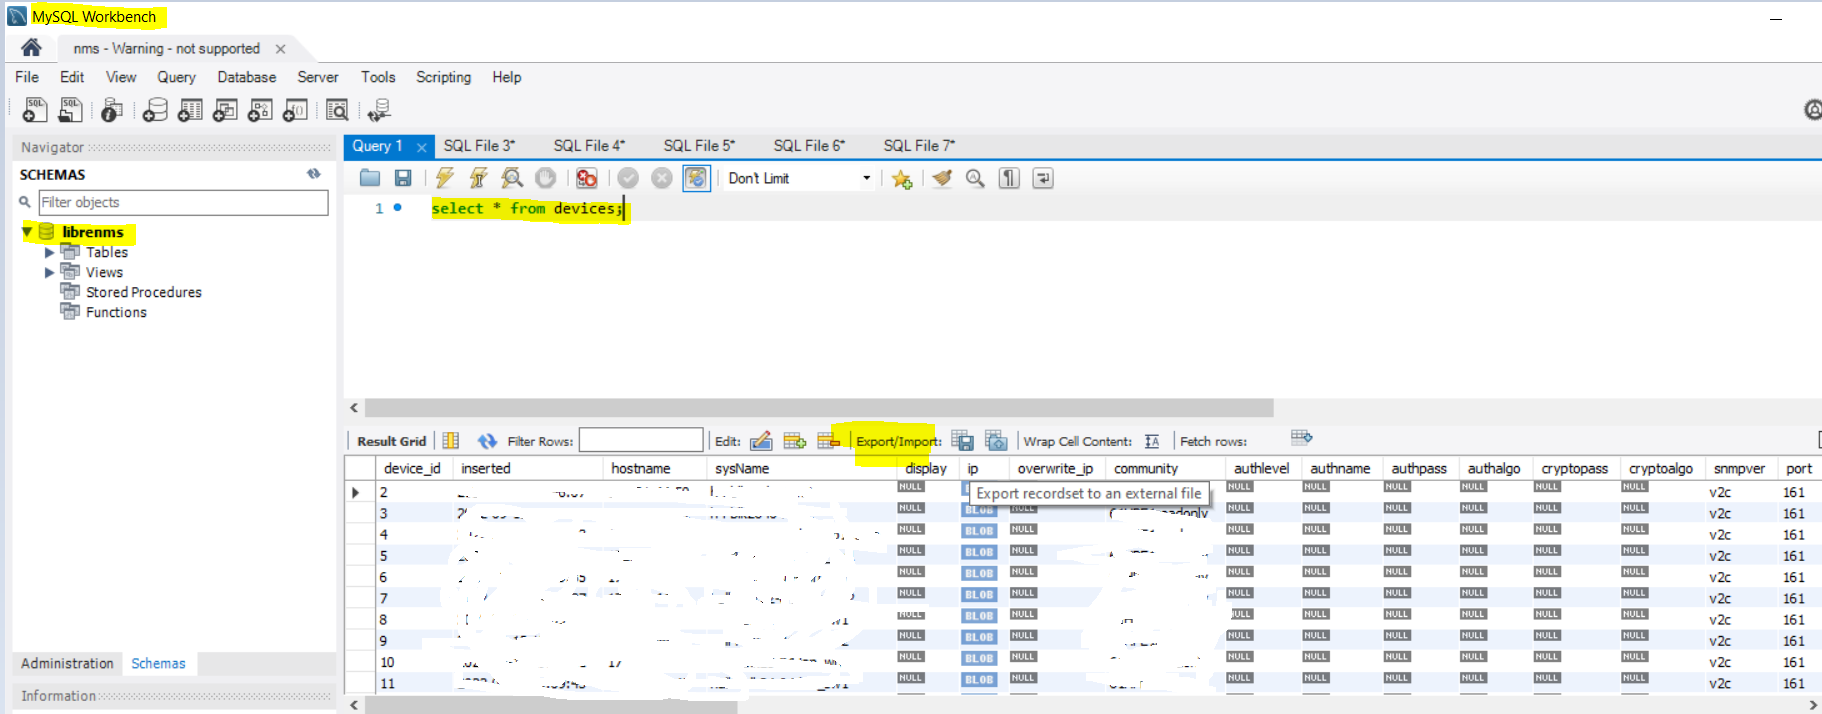Open the File menu

coord(27,77)
